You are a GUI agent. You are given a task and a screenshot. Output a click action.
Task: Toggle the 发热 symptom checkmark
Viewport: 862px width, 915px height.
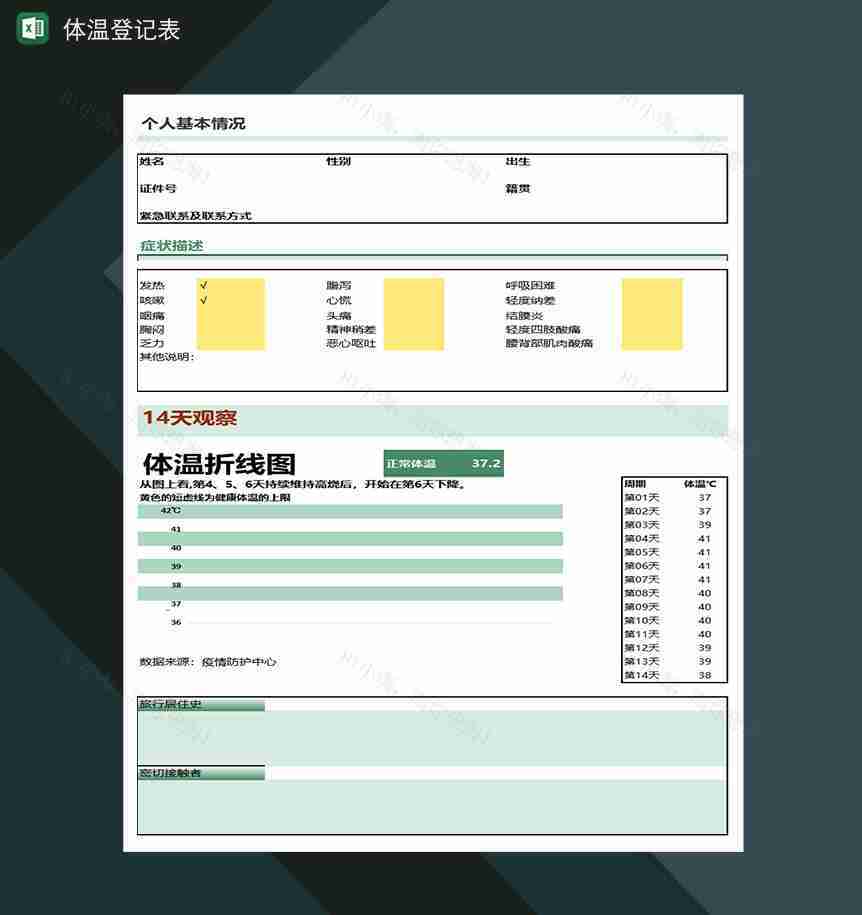pyautogui.click(x=204, y=285)
